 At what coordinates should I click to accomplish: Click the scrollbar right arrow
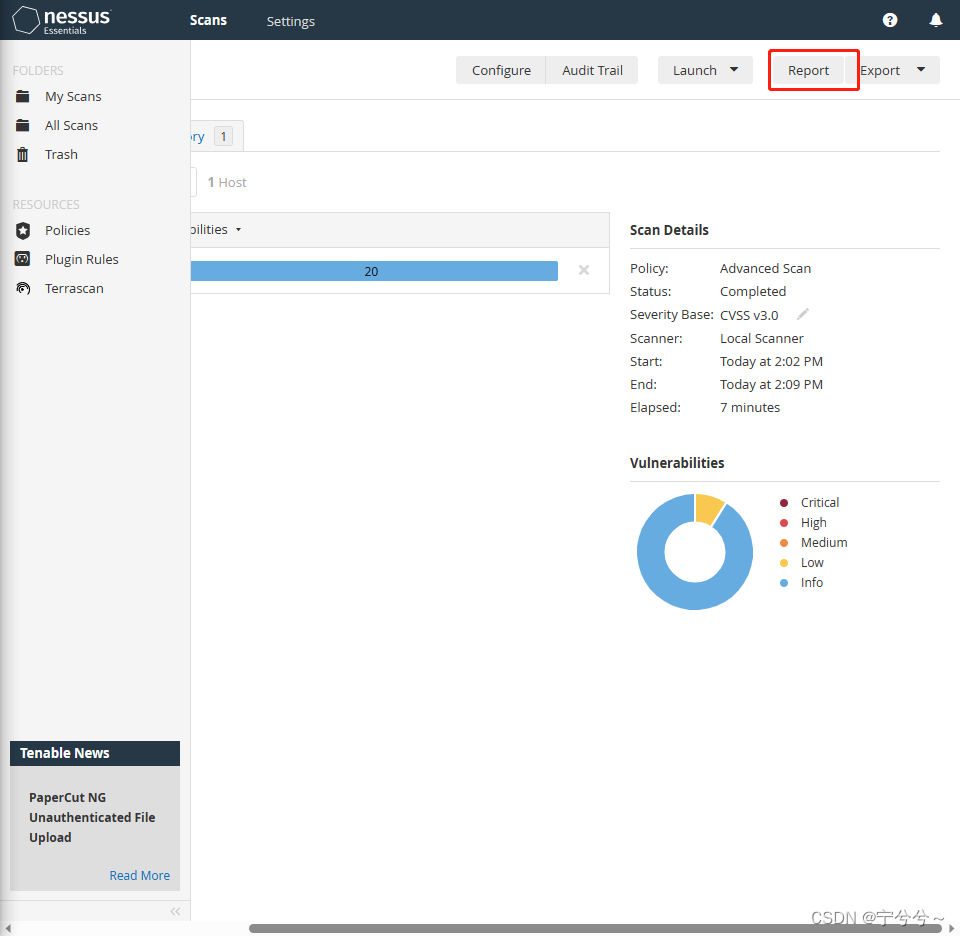point(951,929)
